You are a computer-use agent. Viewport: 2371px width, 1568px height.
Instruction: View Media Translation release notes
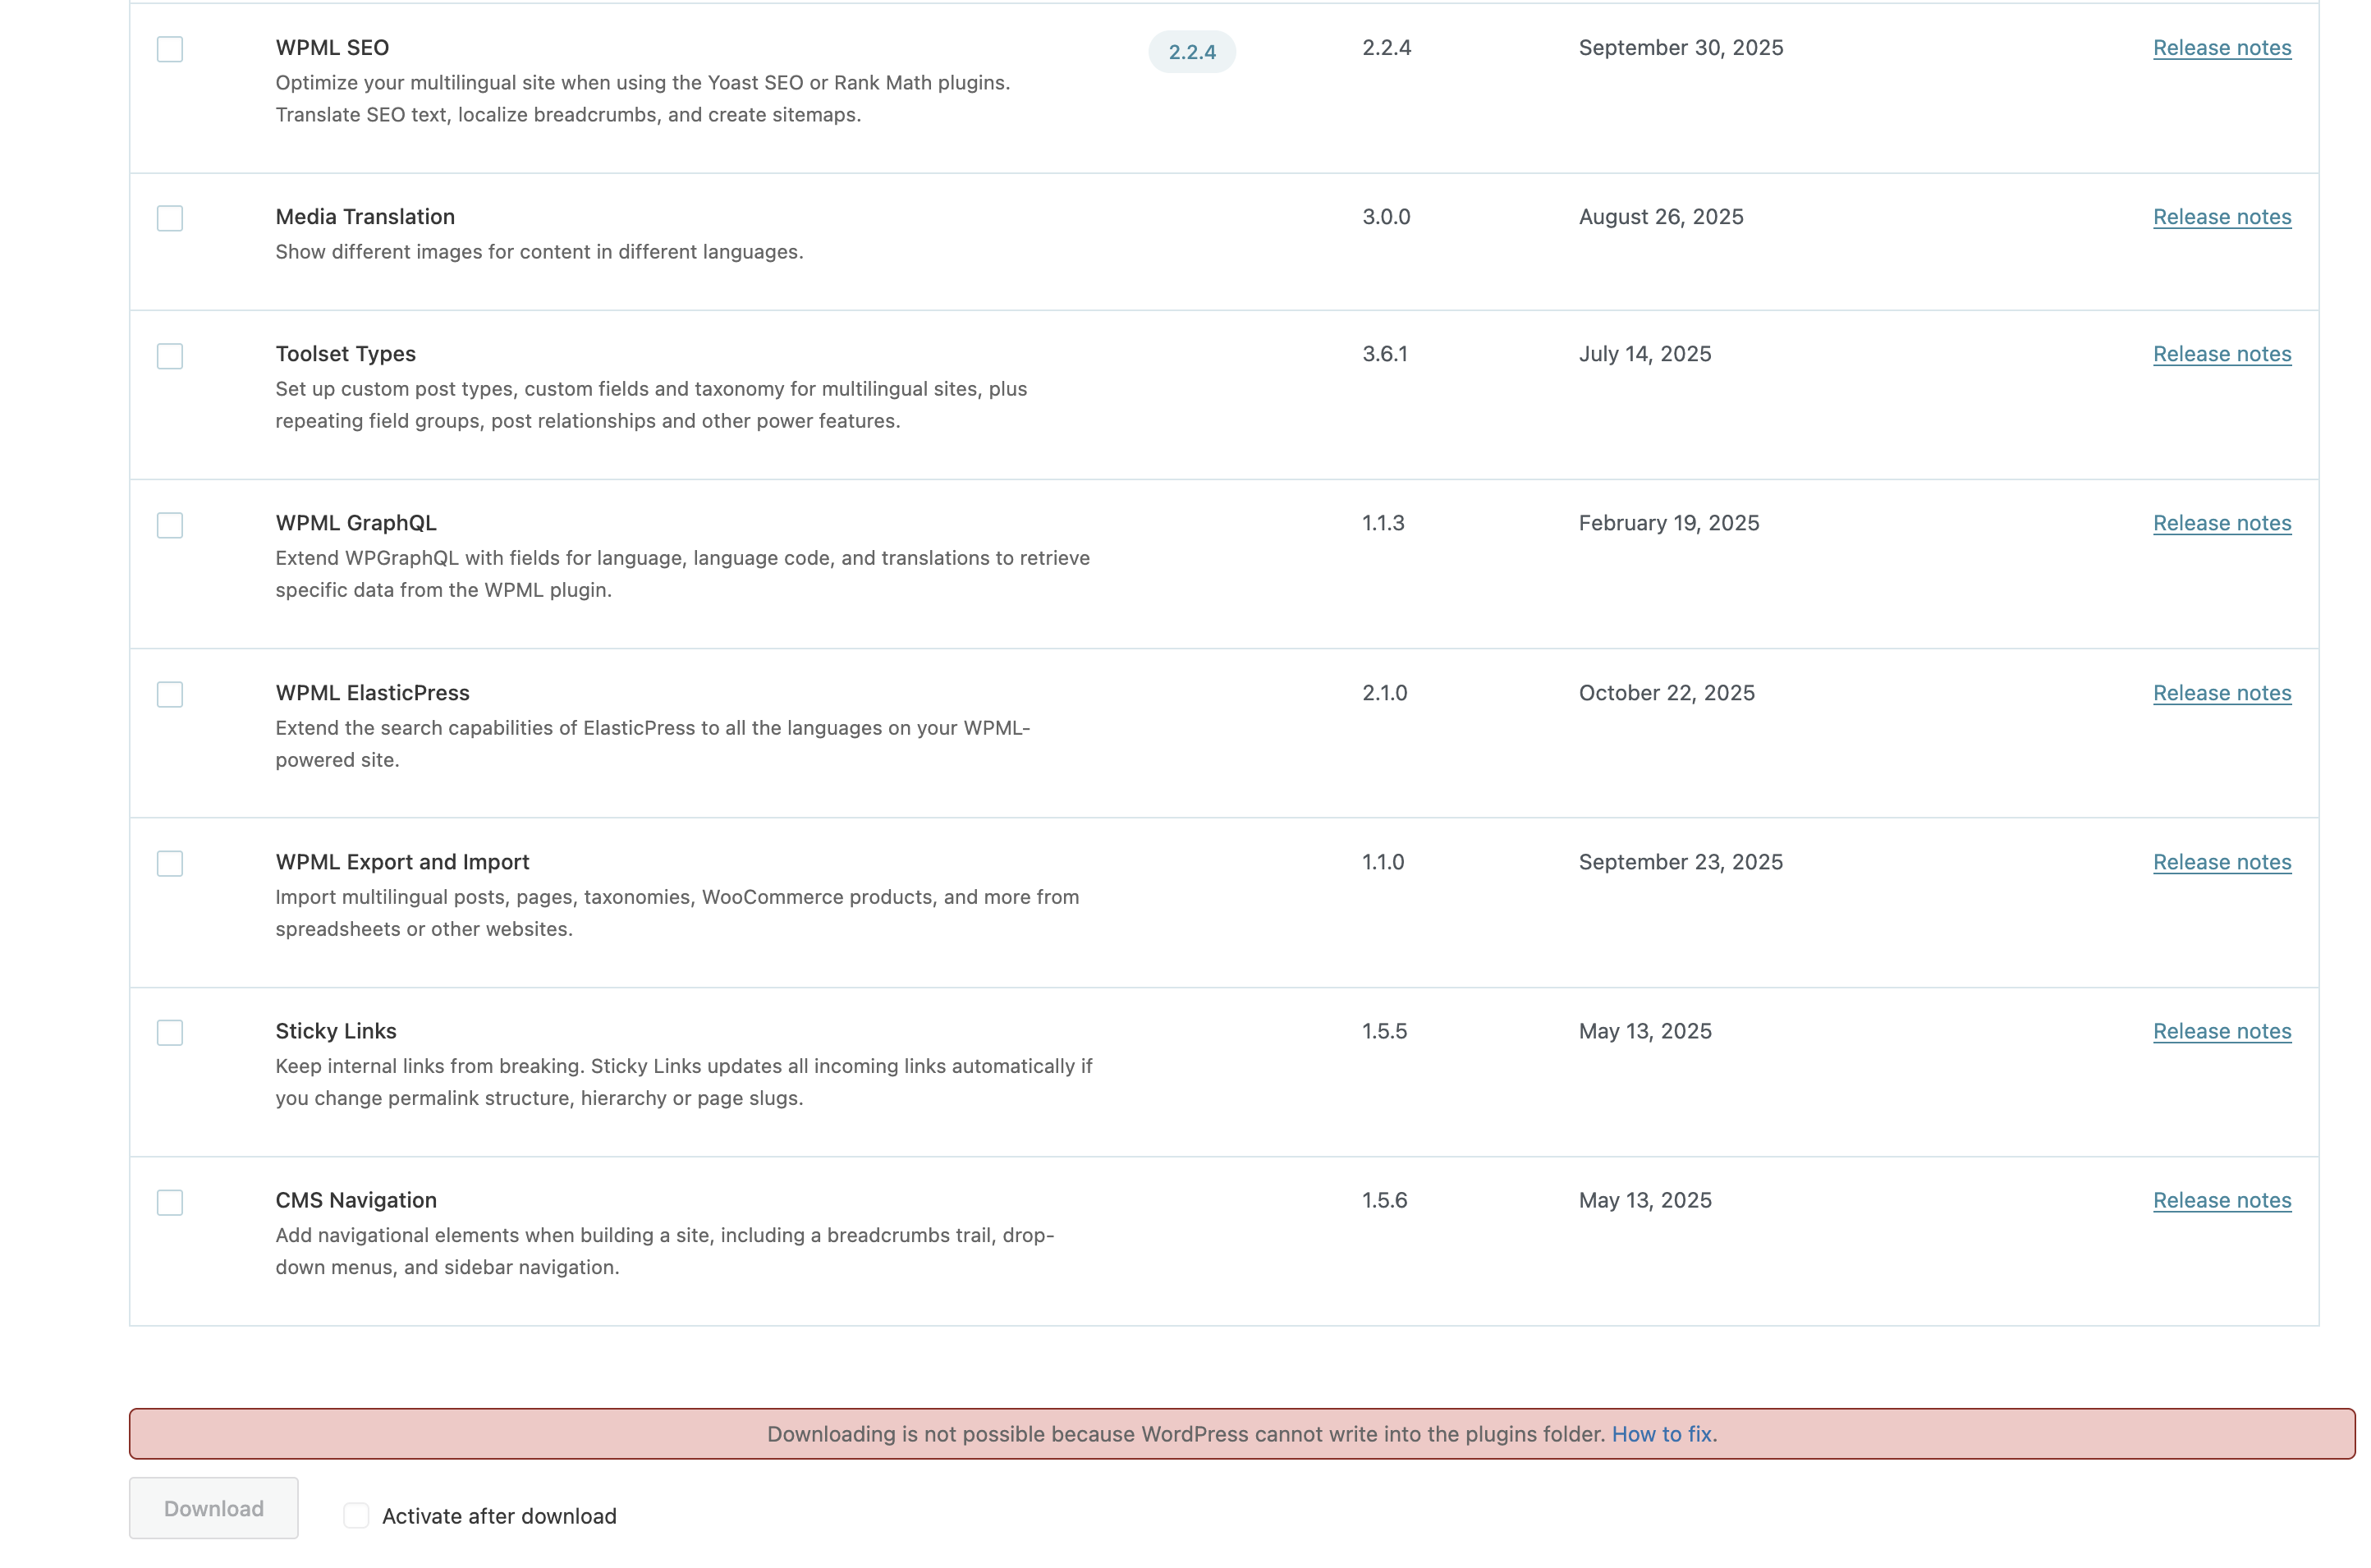pos(2221,217)
